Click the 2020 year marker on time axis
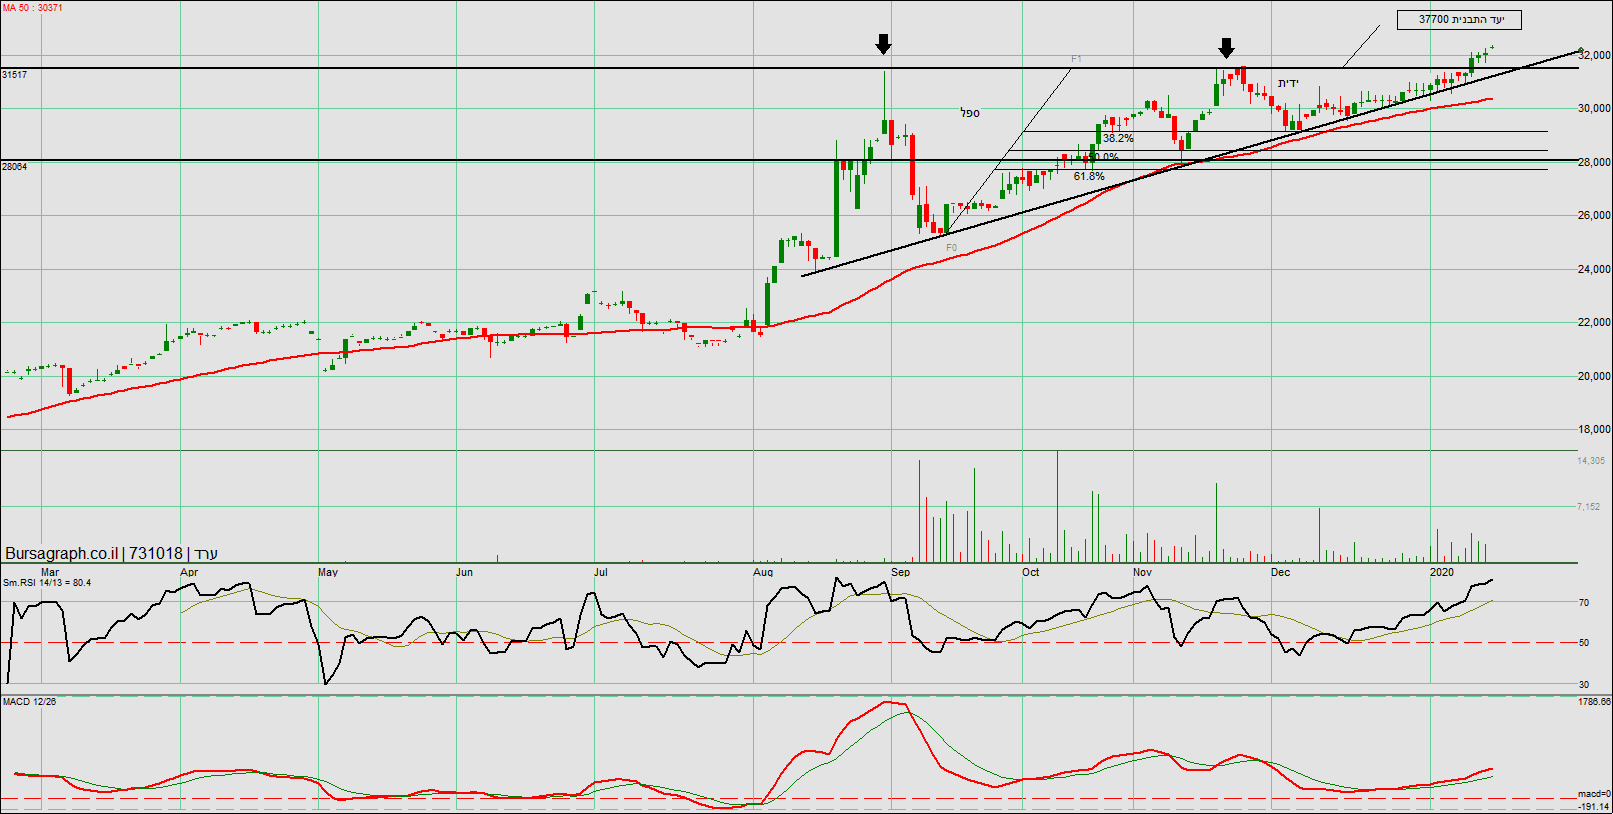 pos(1441,573)
